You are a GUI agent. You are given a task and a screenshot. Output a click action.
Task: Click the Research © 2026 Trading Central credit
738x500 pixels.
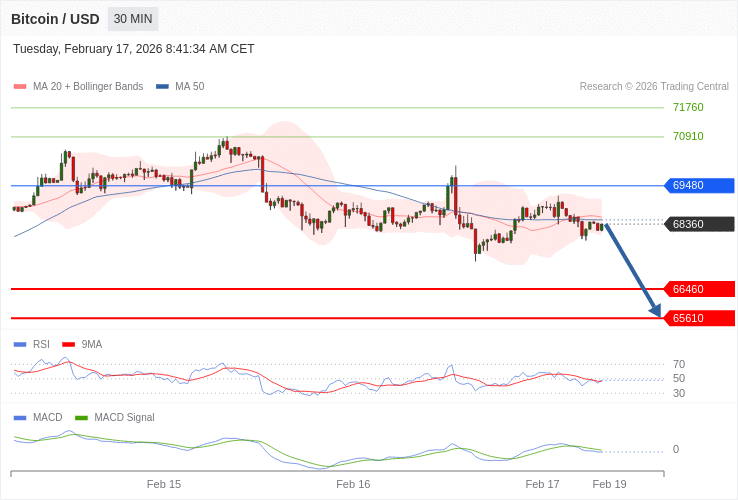(654, 87)
